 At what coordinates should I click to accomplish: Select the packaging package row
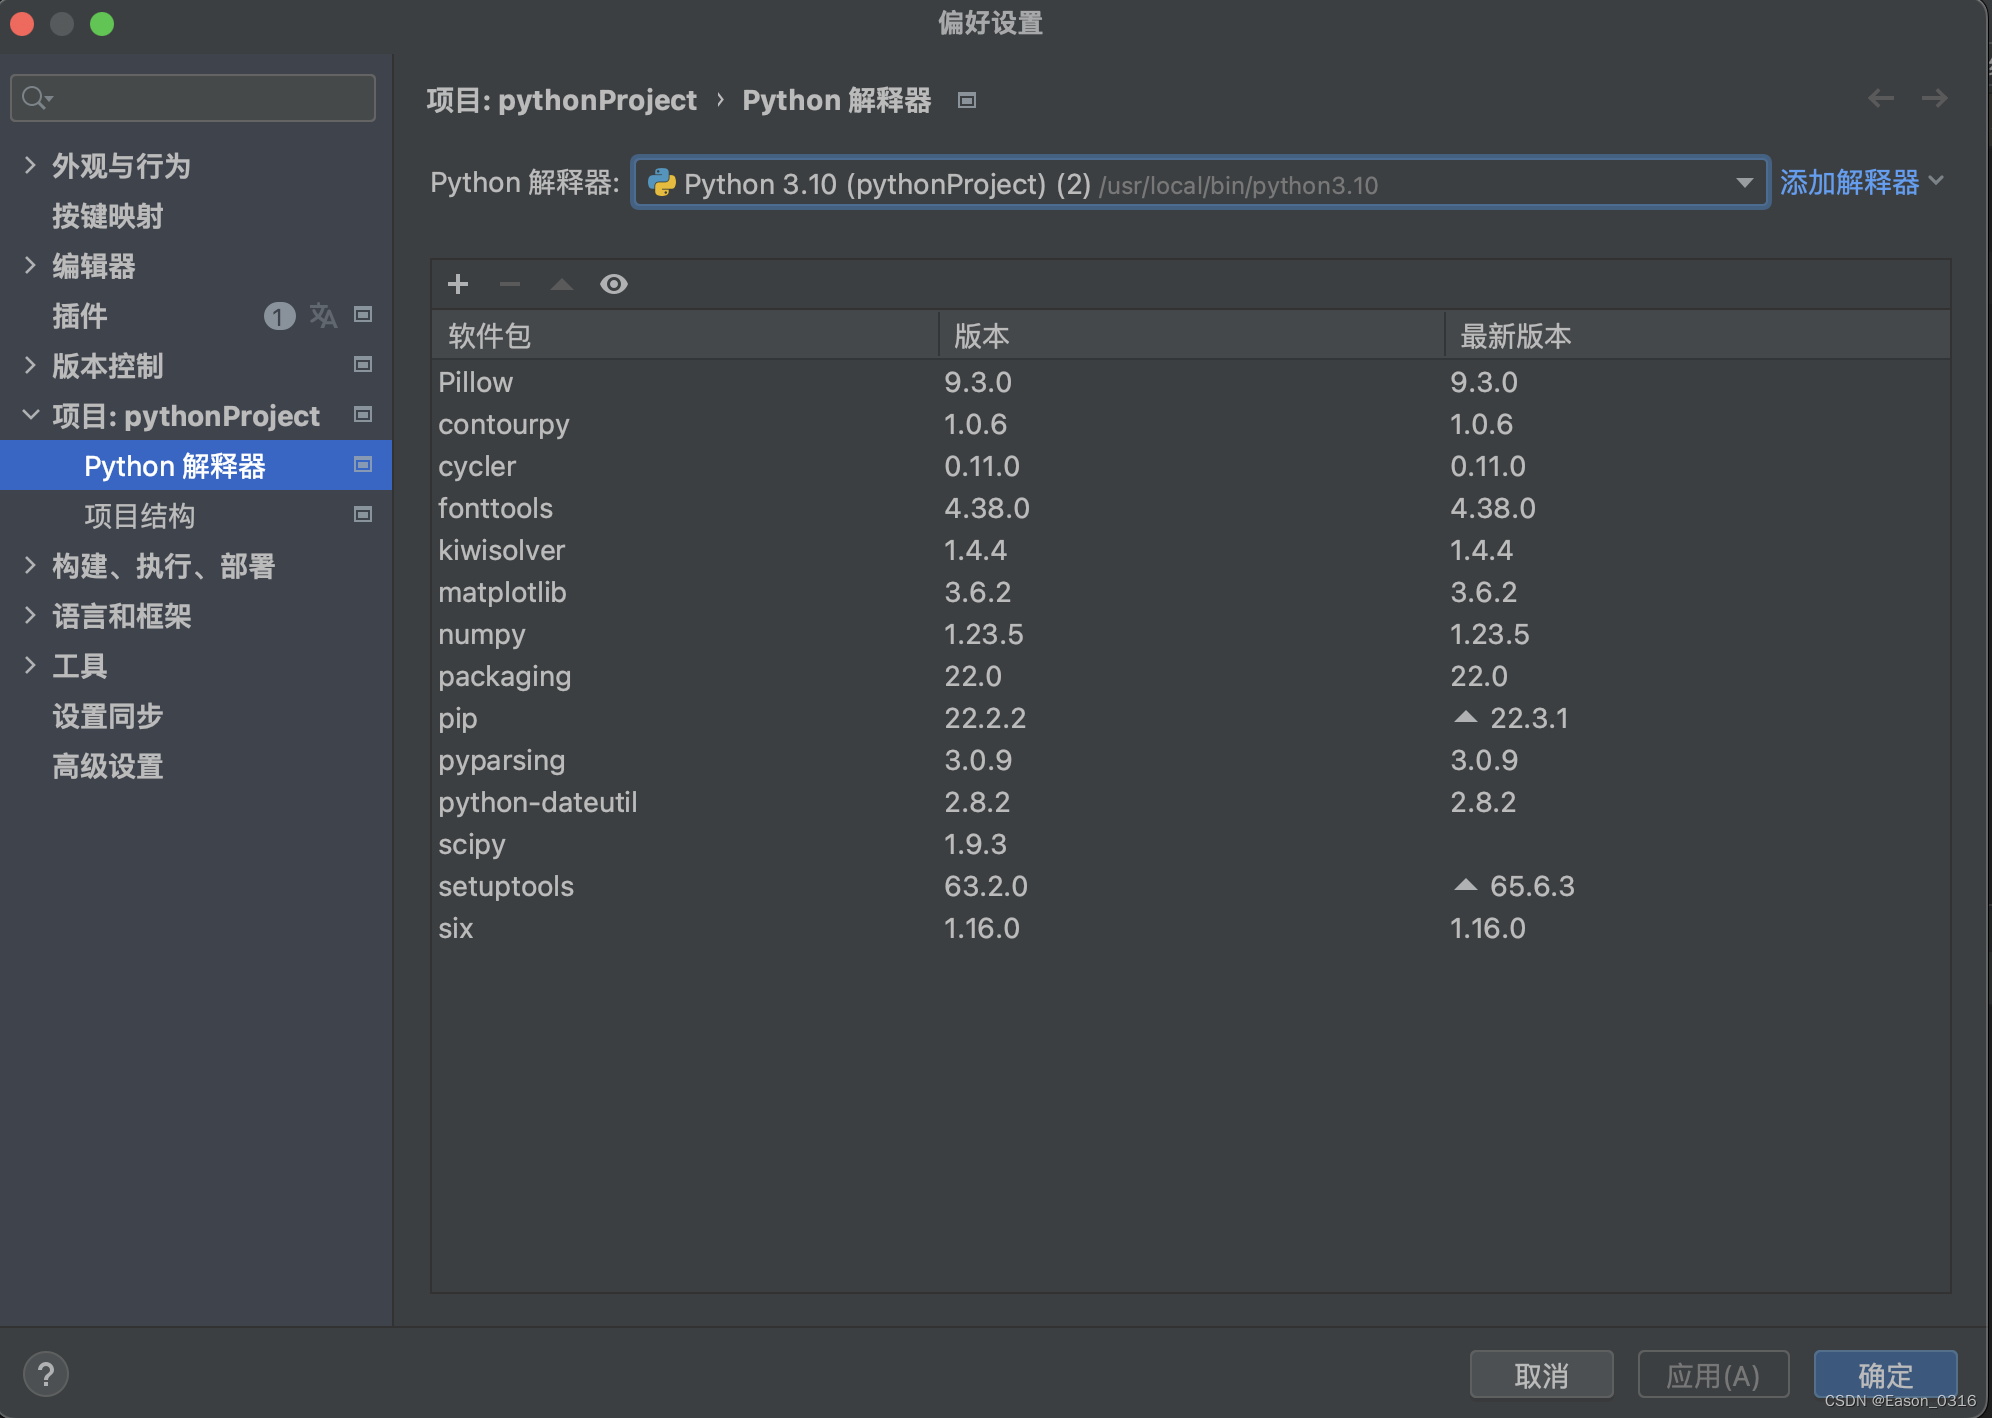1190,676
